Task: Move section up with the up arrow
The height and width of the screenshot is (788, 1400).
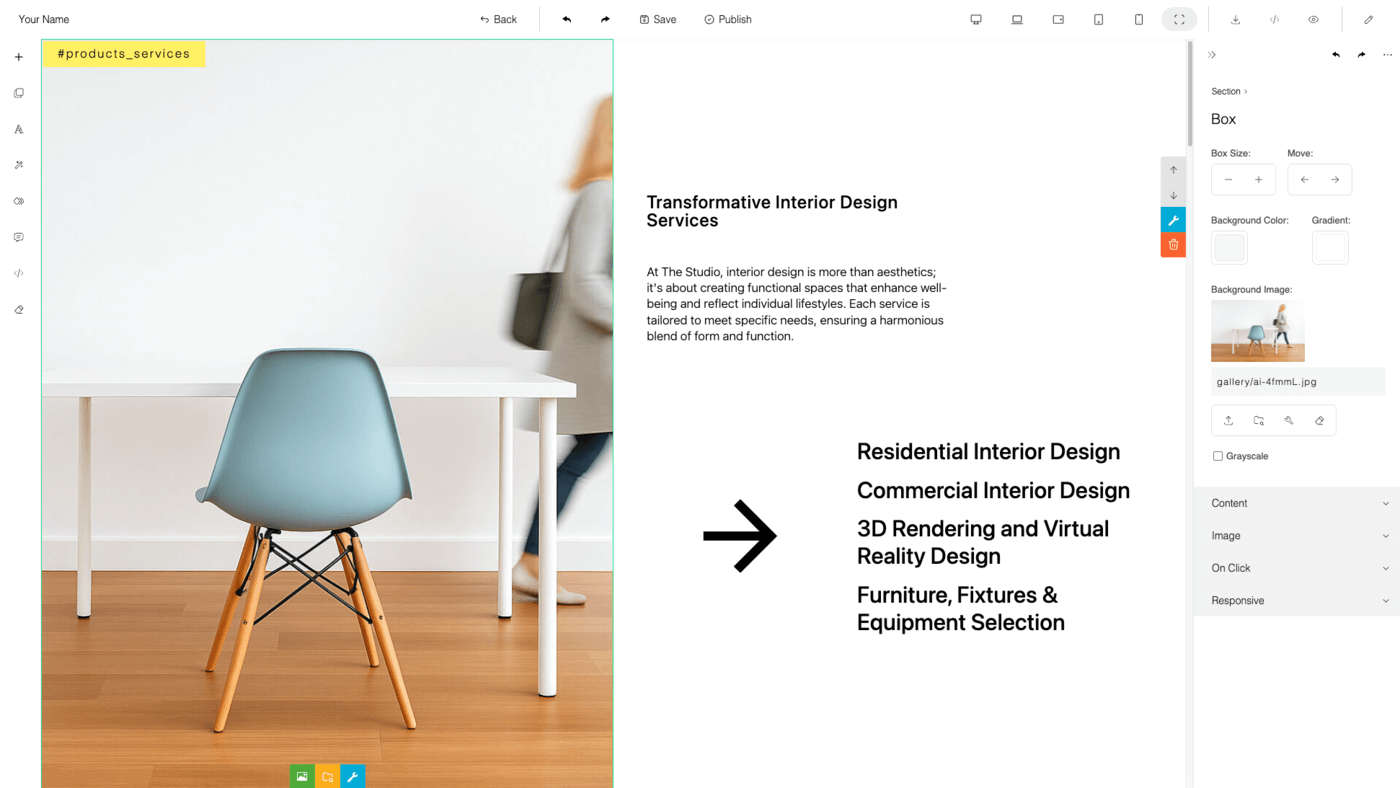Action: 1173,170
